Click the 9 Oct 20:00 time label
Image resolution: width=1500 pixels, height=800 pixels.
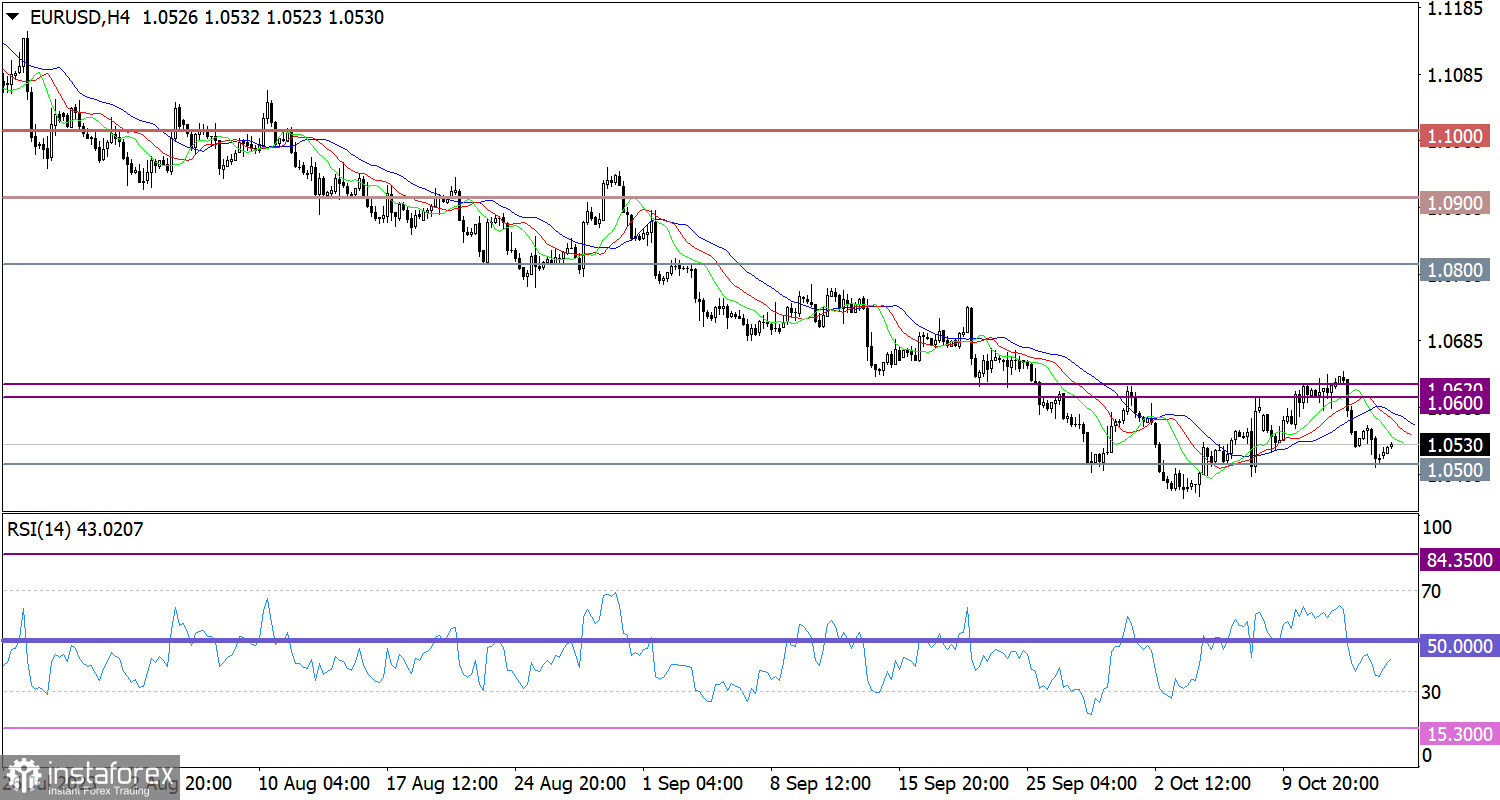click(1332, 782)
